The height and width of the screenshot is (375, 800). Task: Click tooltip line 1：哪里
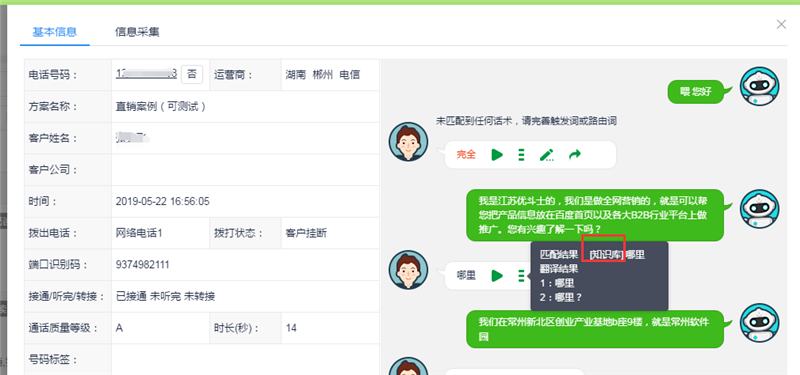(557, 284)
